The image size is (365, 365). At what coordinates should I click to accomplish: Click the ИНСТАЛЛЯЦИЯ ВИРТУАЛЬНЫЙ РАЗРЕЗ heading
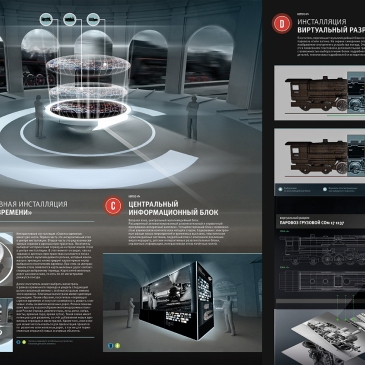pyautogui.click(x=331, y=26)
